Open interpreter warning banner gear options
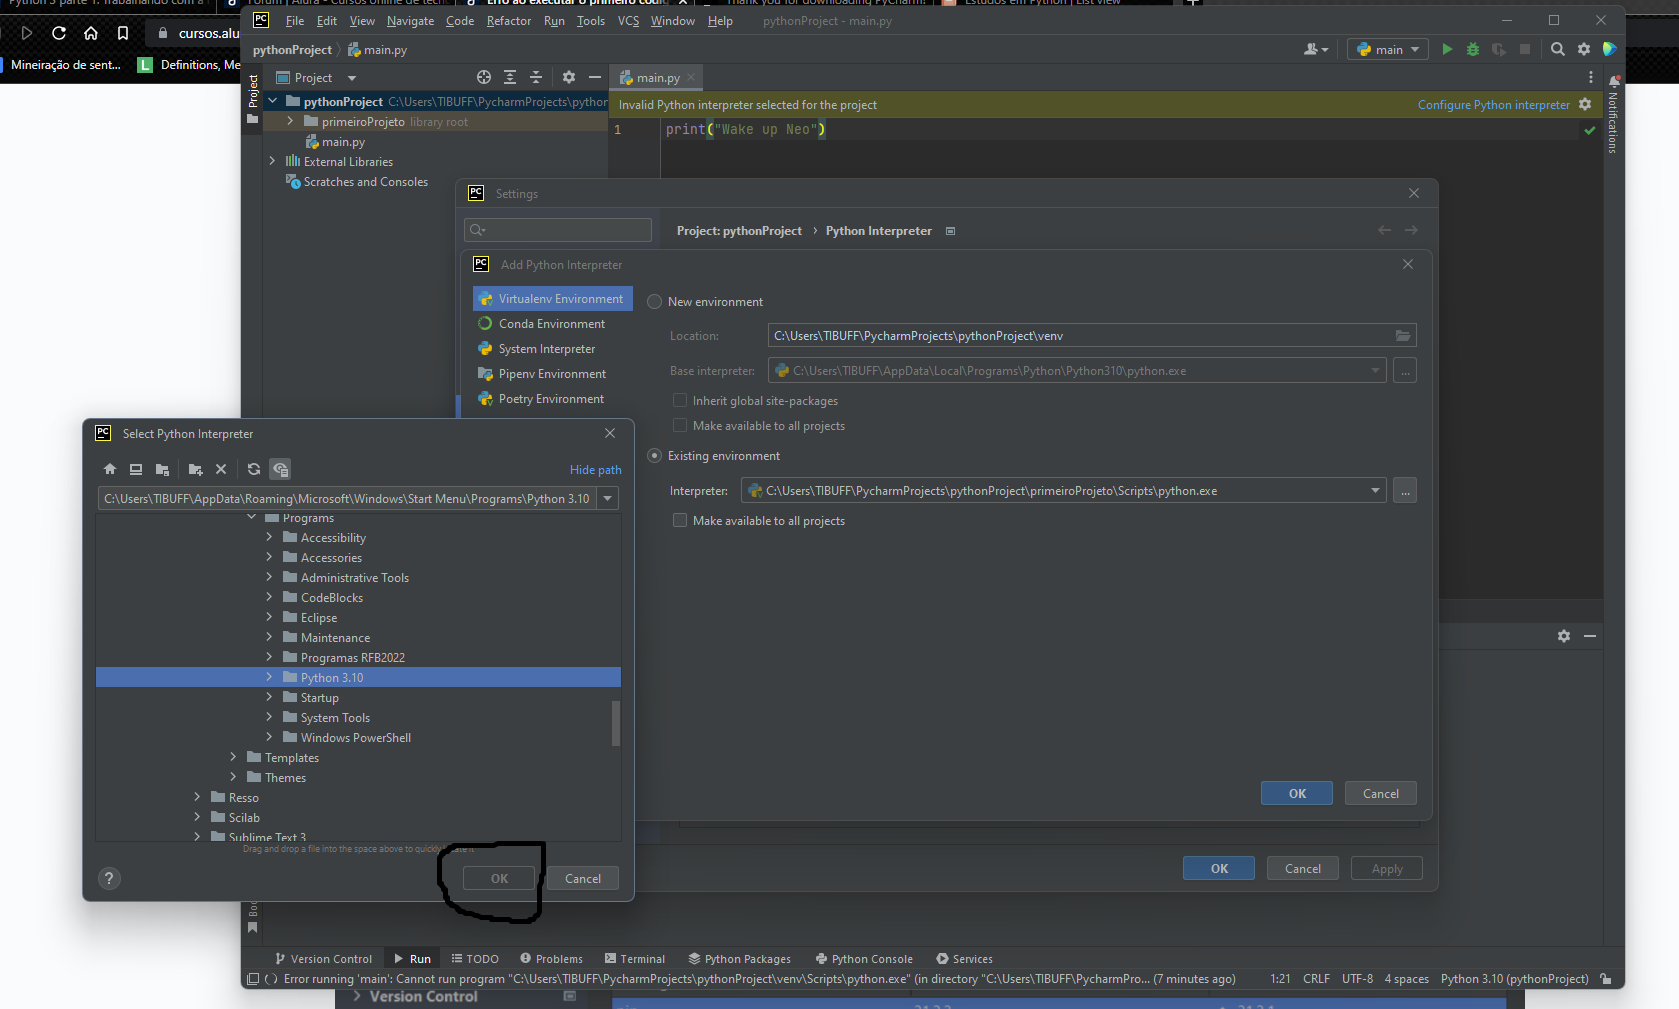Image resolution: width=1679 pixels, height=1009 pixels. (1585, 104)
